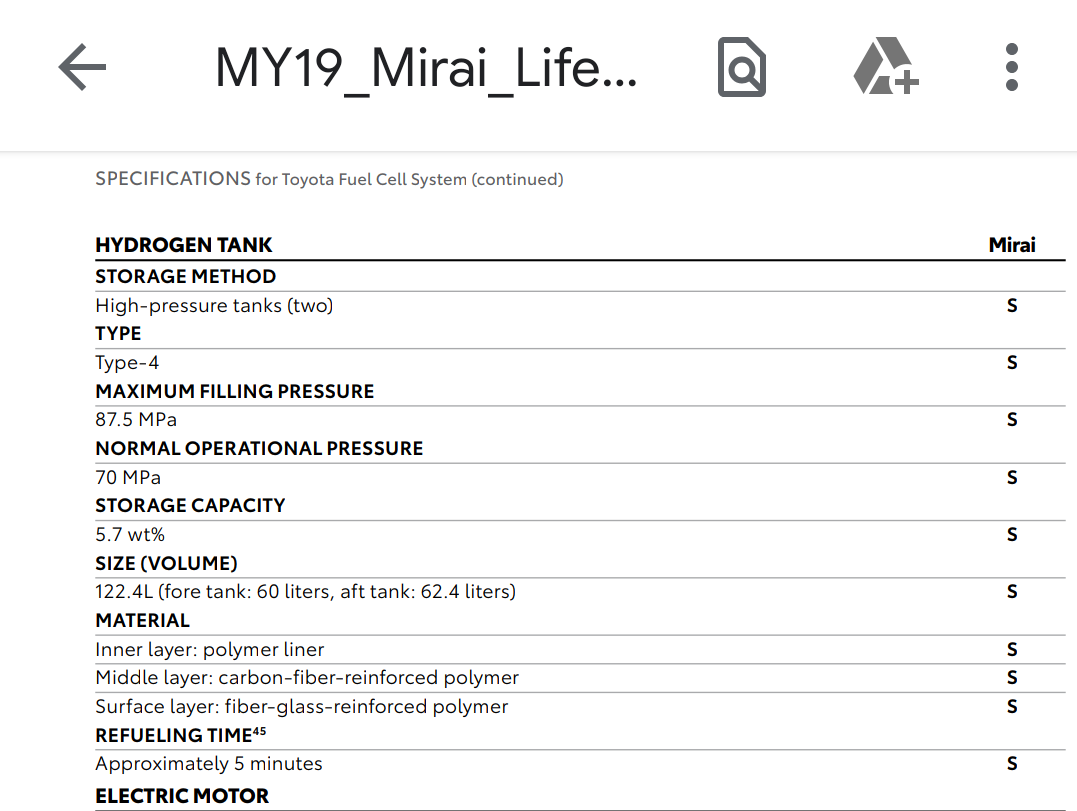
Task: Tap the '87.5 MPa' pressure value
Action: (x=136, y=420)
